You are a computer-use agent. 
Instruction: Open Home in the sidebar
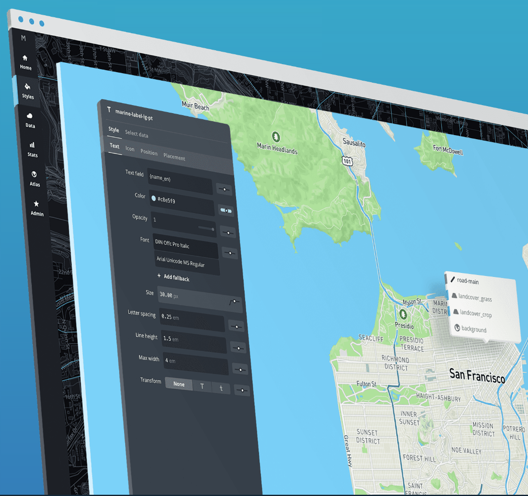[x=25, y=62]
